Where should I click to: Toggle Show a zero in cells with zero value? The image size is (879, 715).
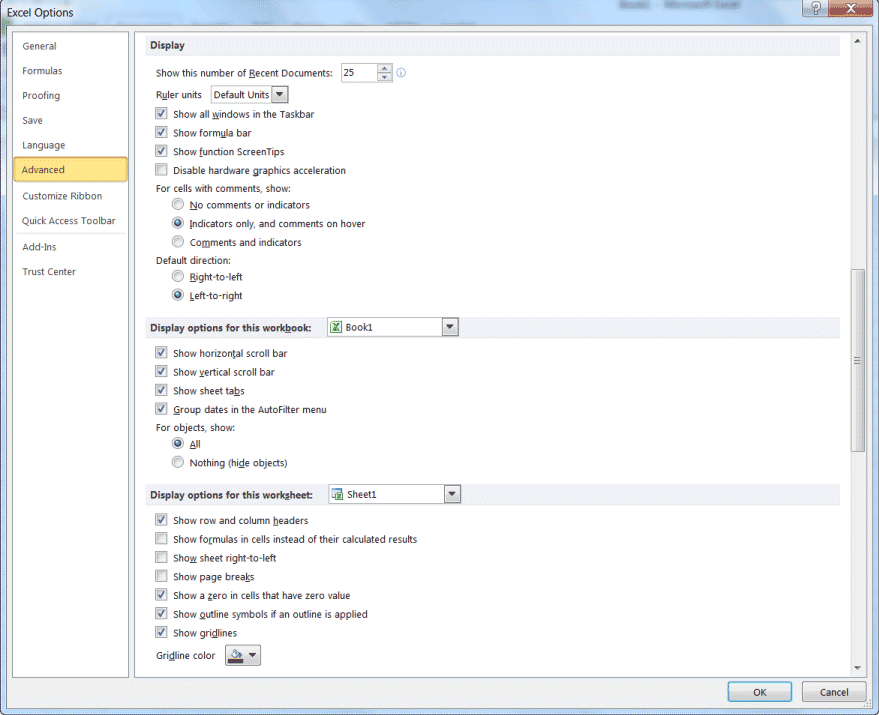pos(161,595)
